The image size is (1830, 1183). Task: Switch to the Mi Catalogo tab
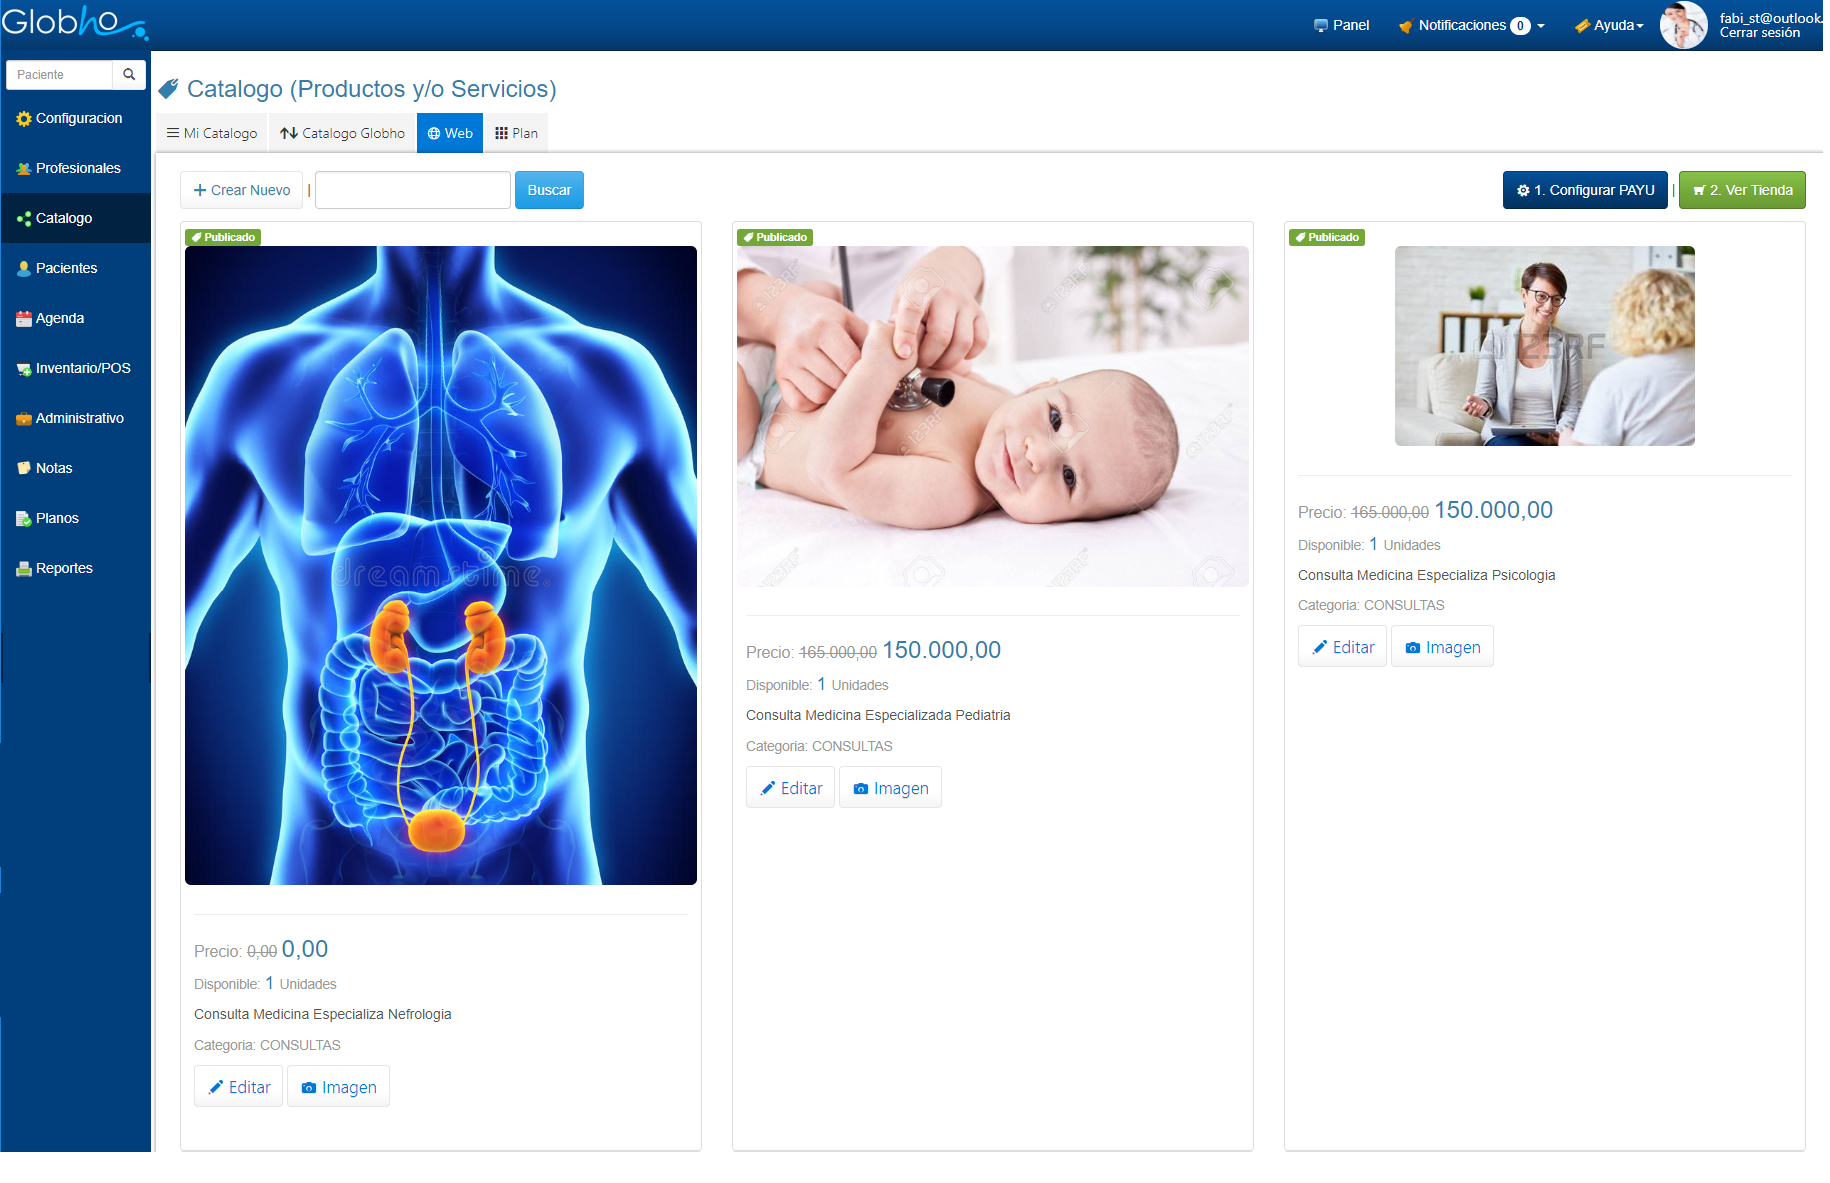point(212,133)
